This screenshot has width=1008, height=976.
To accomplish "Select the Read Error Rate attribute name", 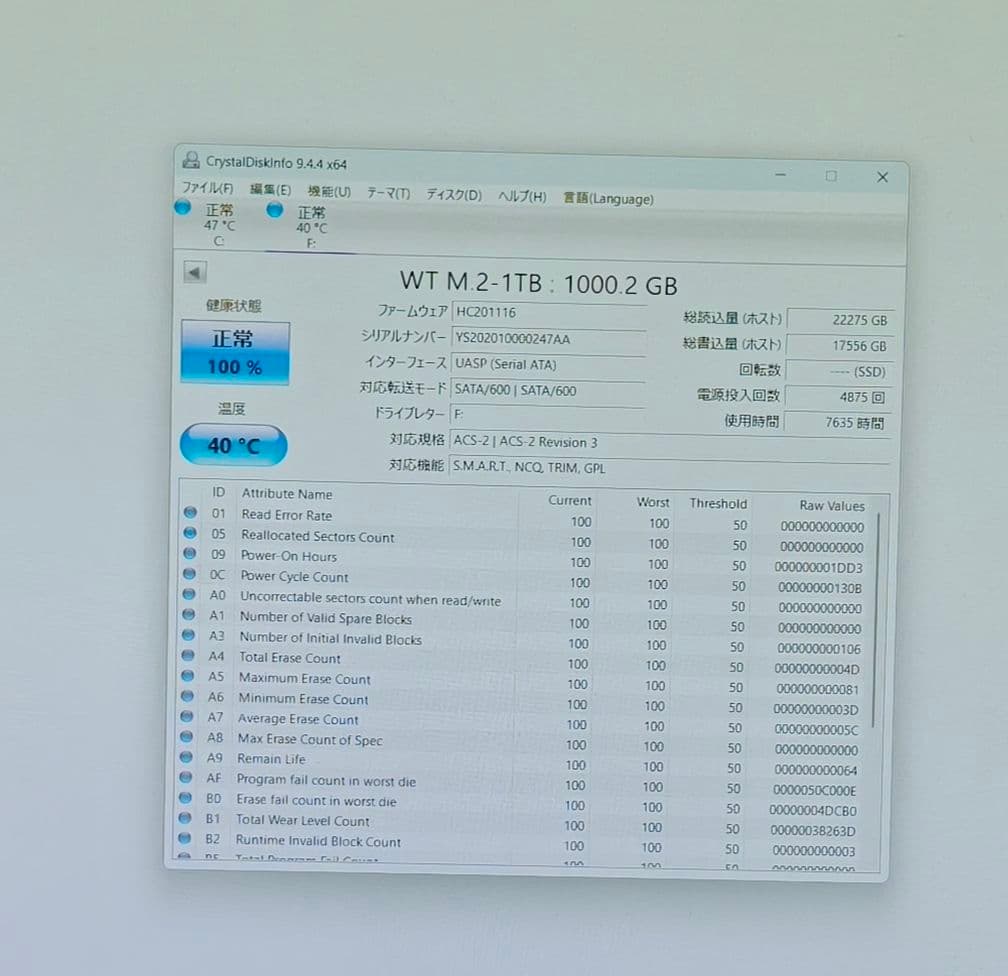I will [x=287, y=515].
